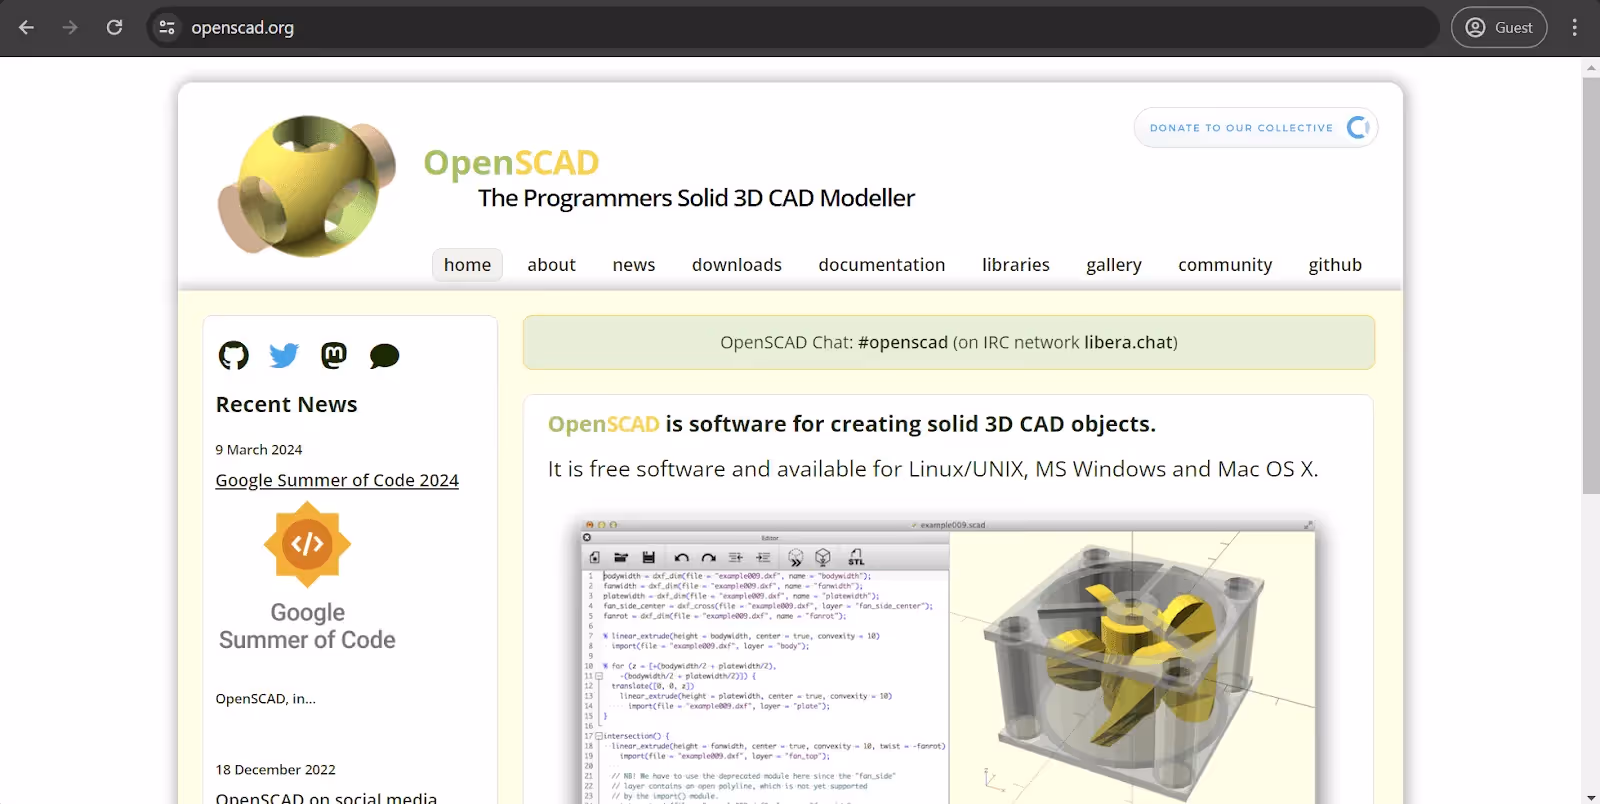Image resolution: width=1600 pixels, height=804 pixels.
Task: Open site information icon in address bar
Action: point(167,28)
